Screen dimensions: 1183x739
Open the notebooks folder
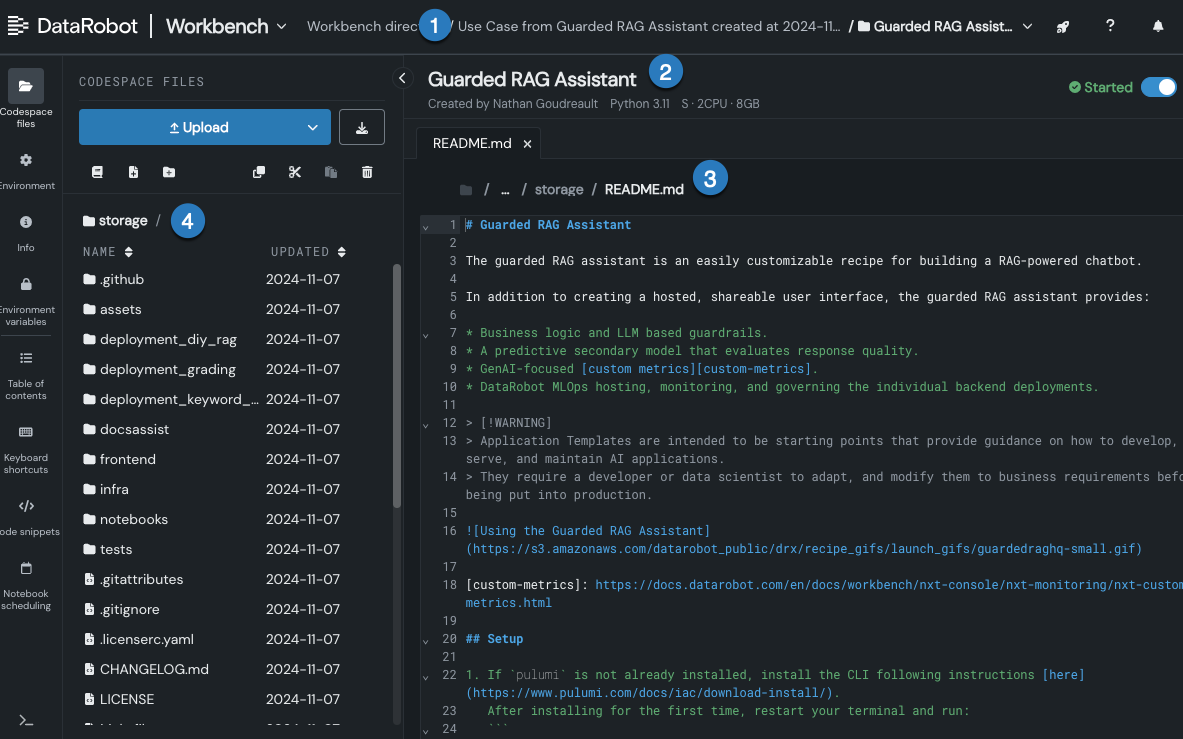tap(134, 519)
